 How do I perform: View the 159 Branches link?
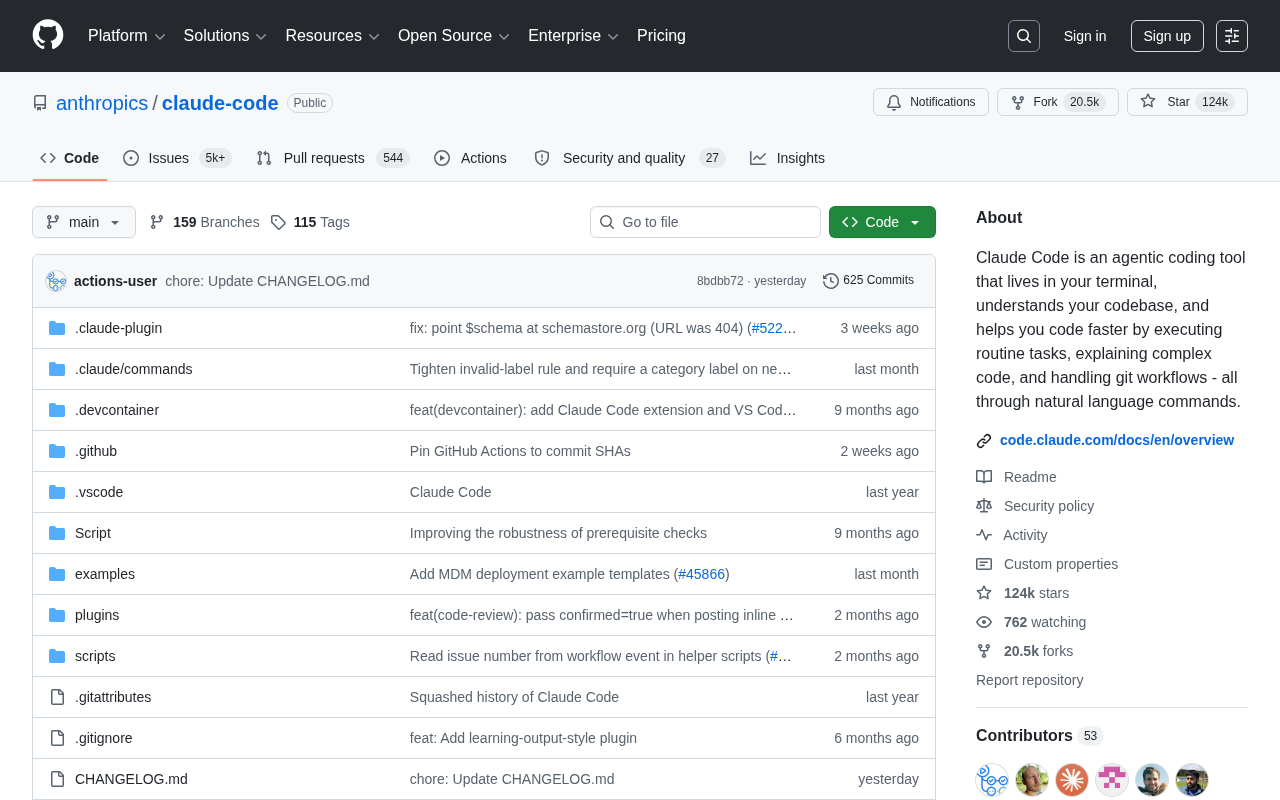(x=205, y=222)
